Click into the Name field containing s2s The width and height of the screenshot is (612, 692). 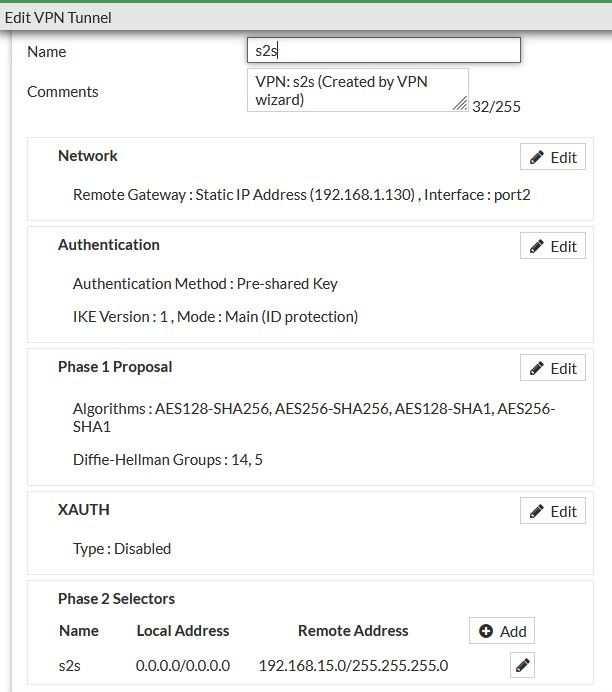pos(384,51)
